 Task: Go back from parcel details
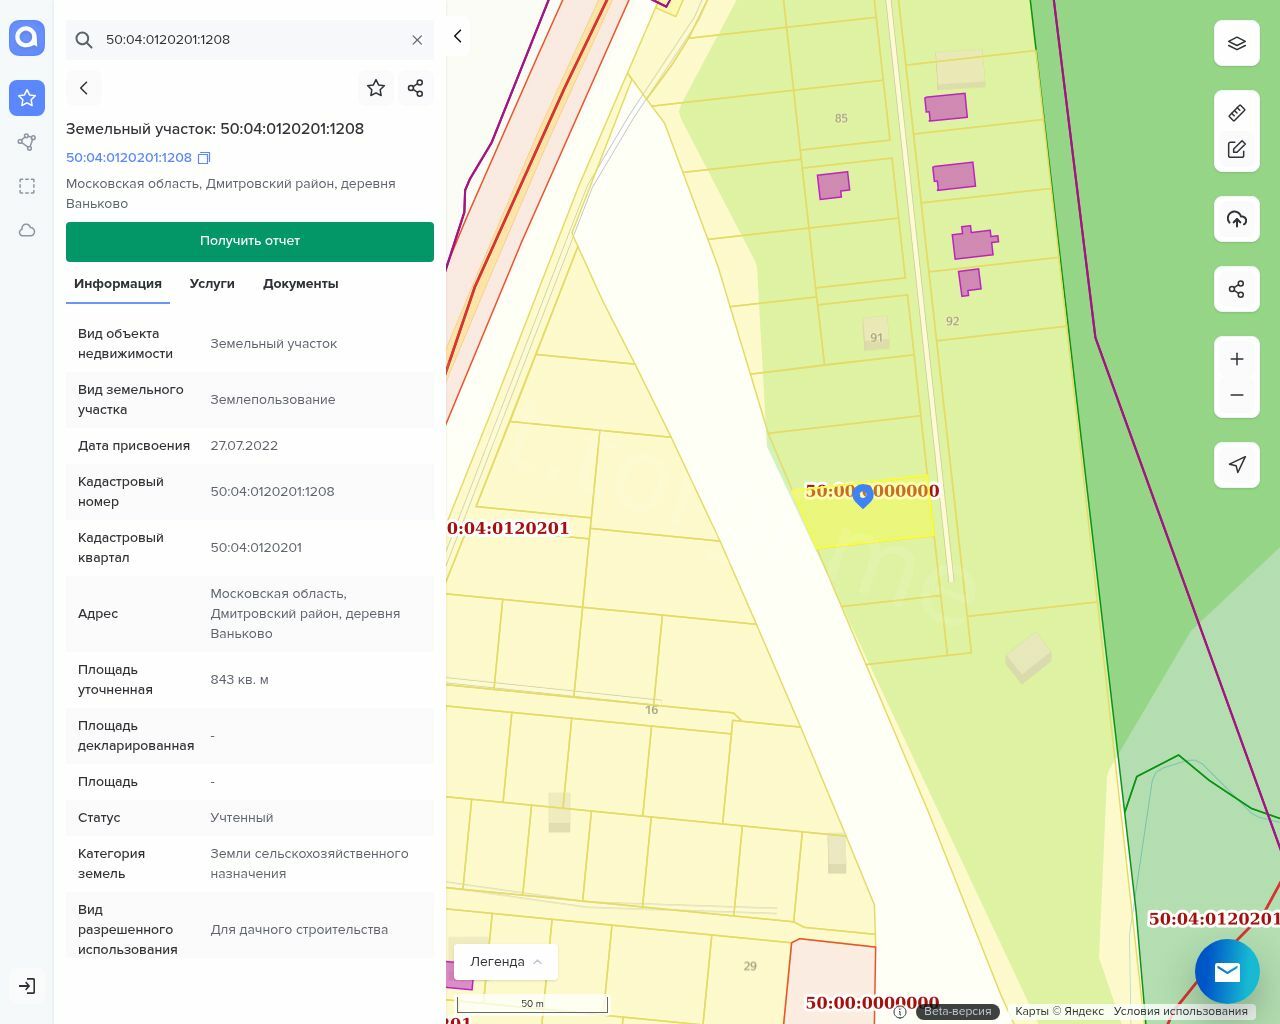(x=84, y=88)
